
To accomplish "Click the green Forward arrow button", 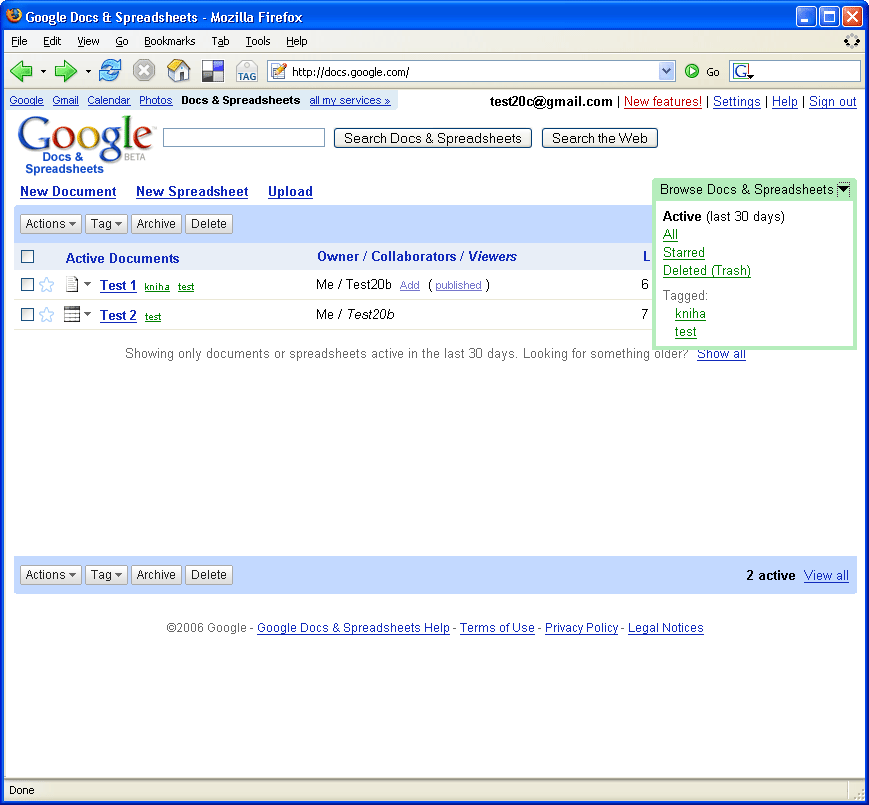I will click(x=65, y=71).
